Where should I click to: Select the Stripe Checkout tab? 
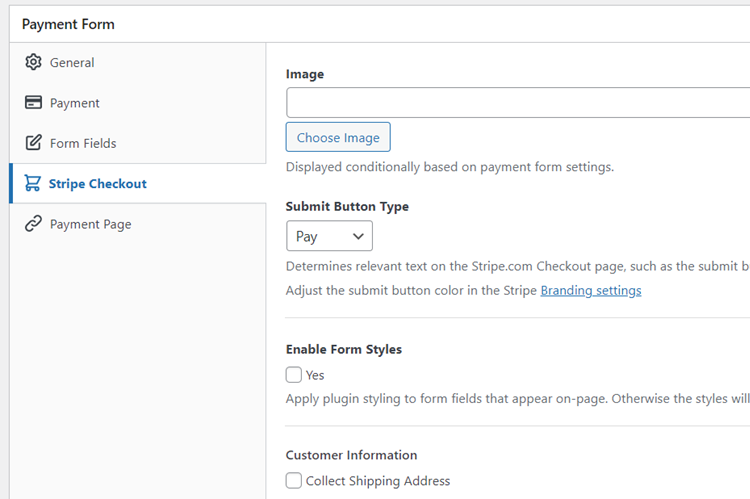(x=138, y=184)
